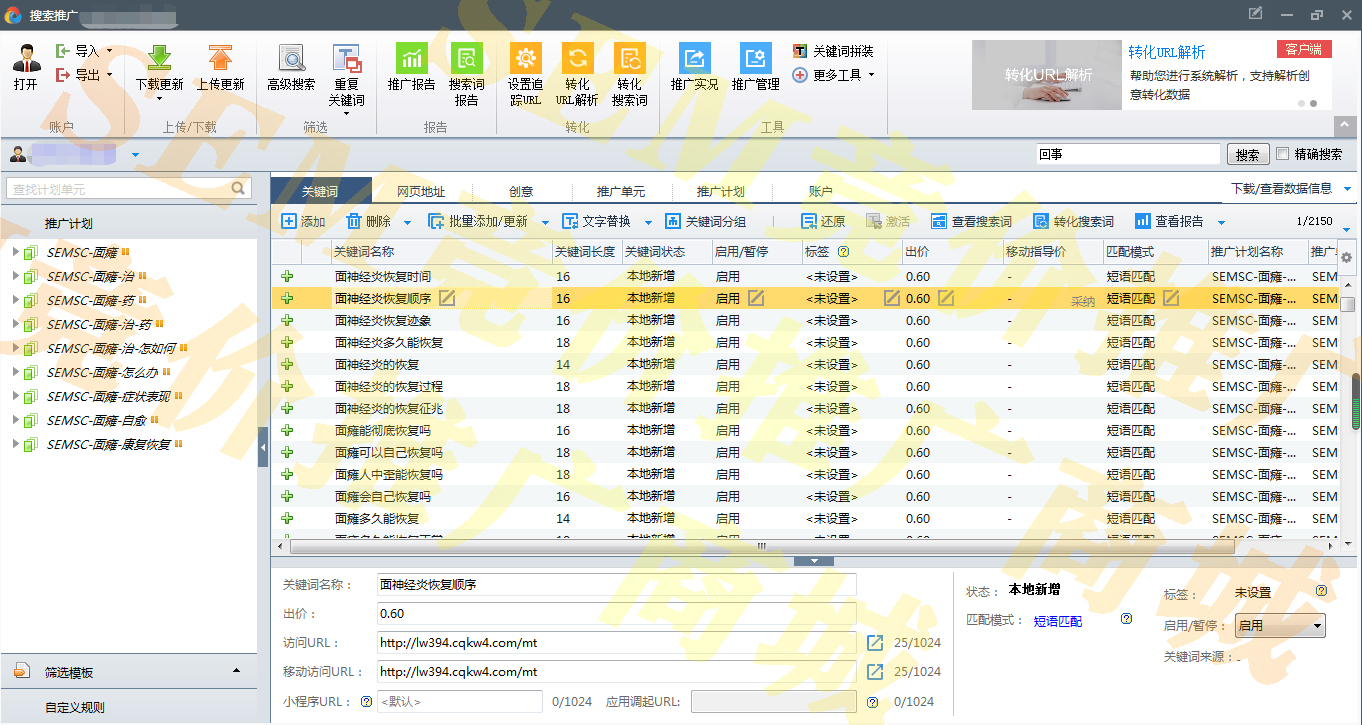
Task: Expand the 导出 dropdown arrow
Action: 109,74
